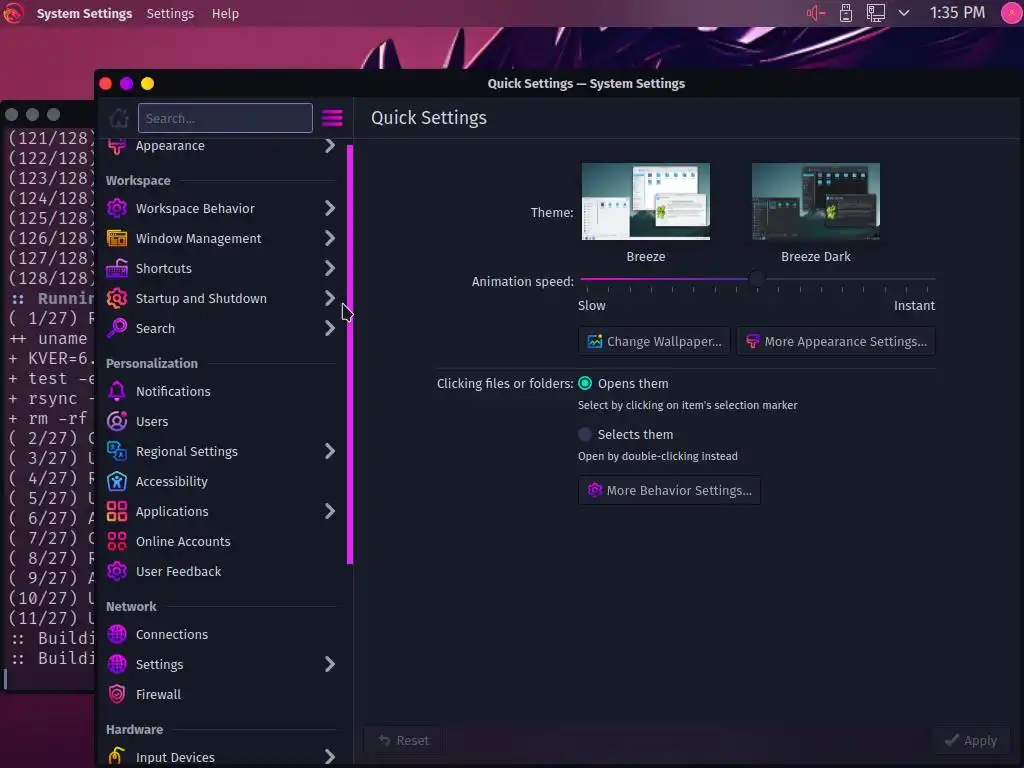Click the Search magnifier icon in sidebar
The height and width of the screenshot is (768, 1024).
point(117,328)
